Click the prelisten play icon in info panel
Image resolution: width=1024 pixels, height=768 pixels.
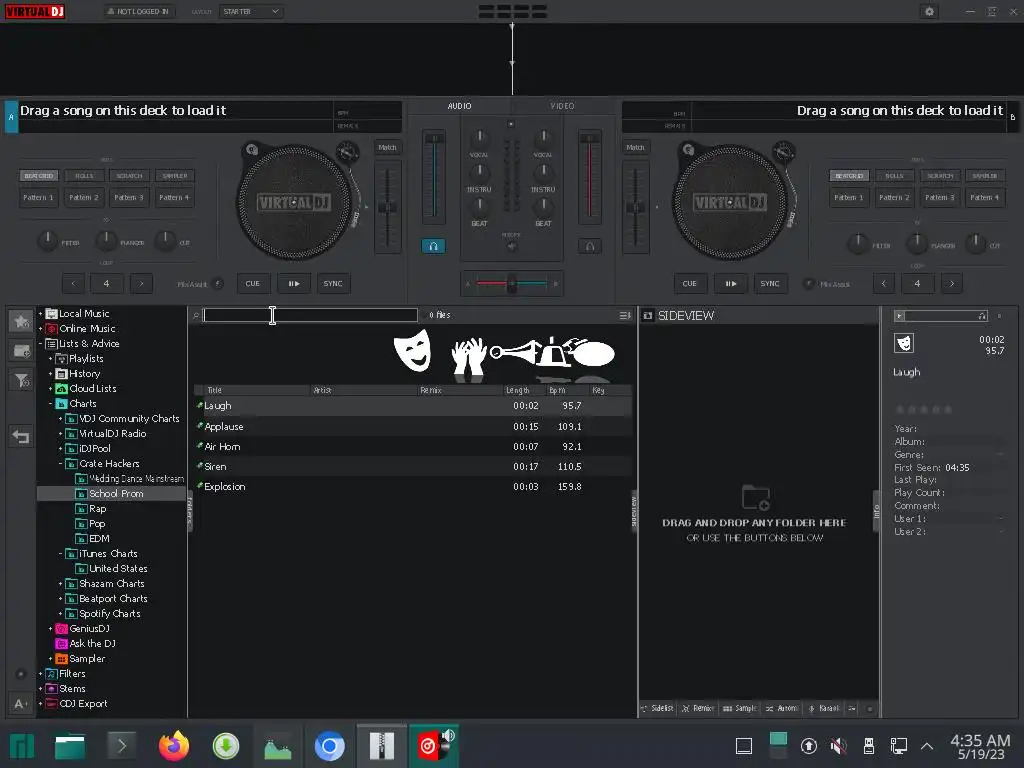(899, 316)
